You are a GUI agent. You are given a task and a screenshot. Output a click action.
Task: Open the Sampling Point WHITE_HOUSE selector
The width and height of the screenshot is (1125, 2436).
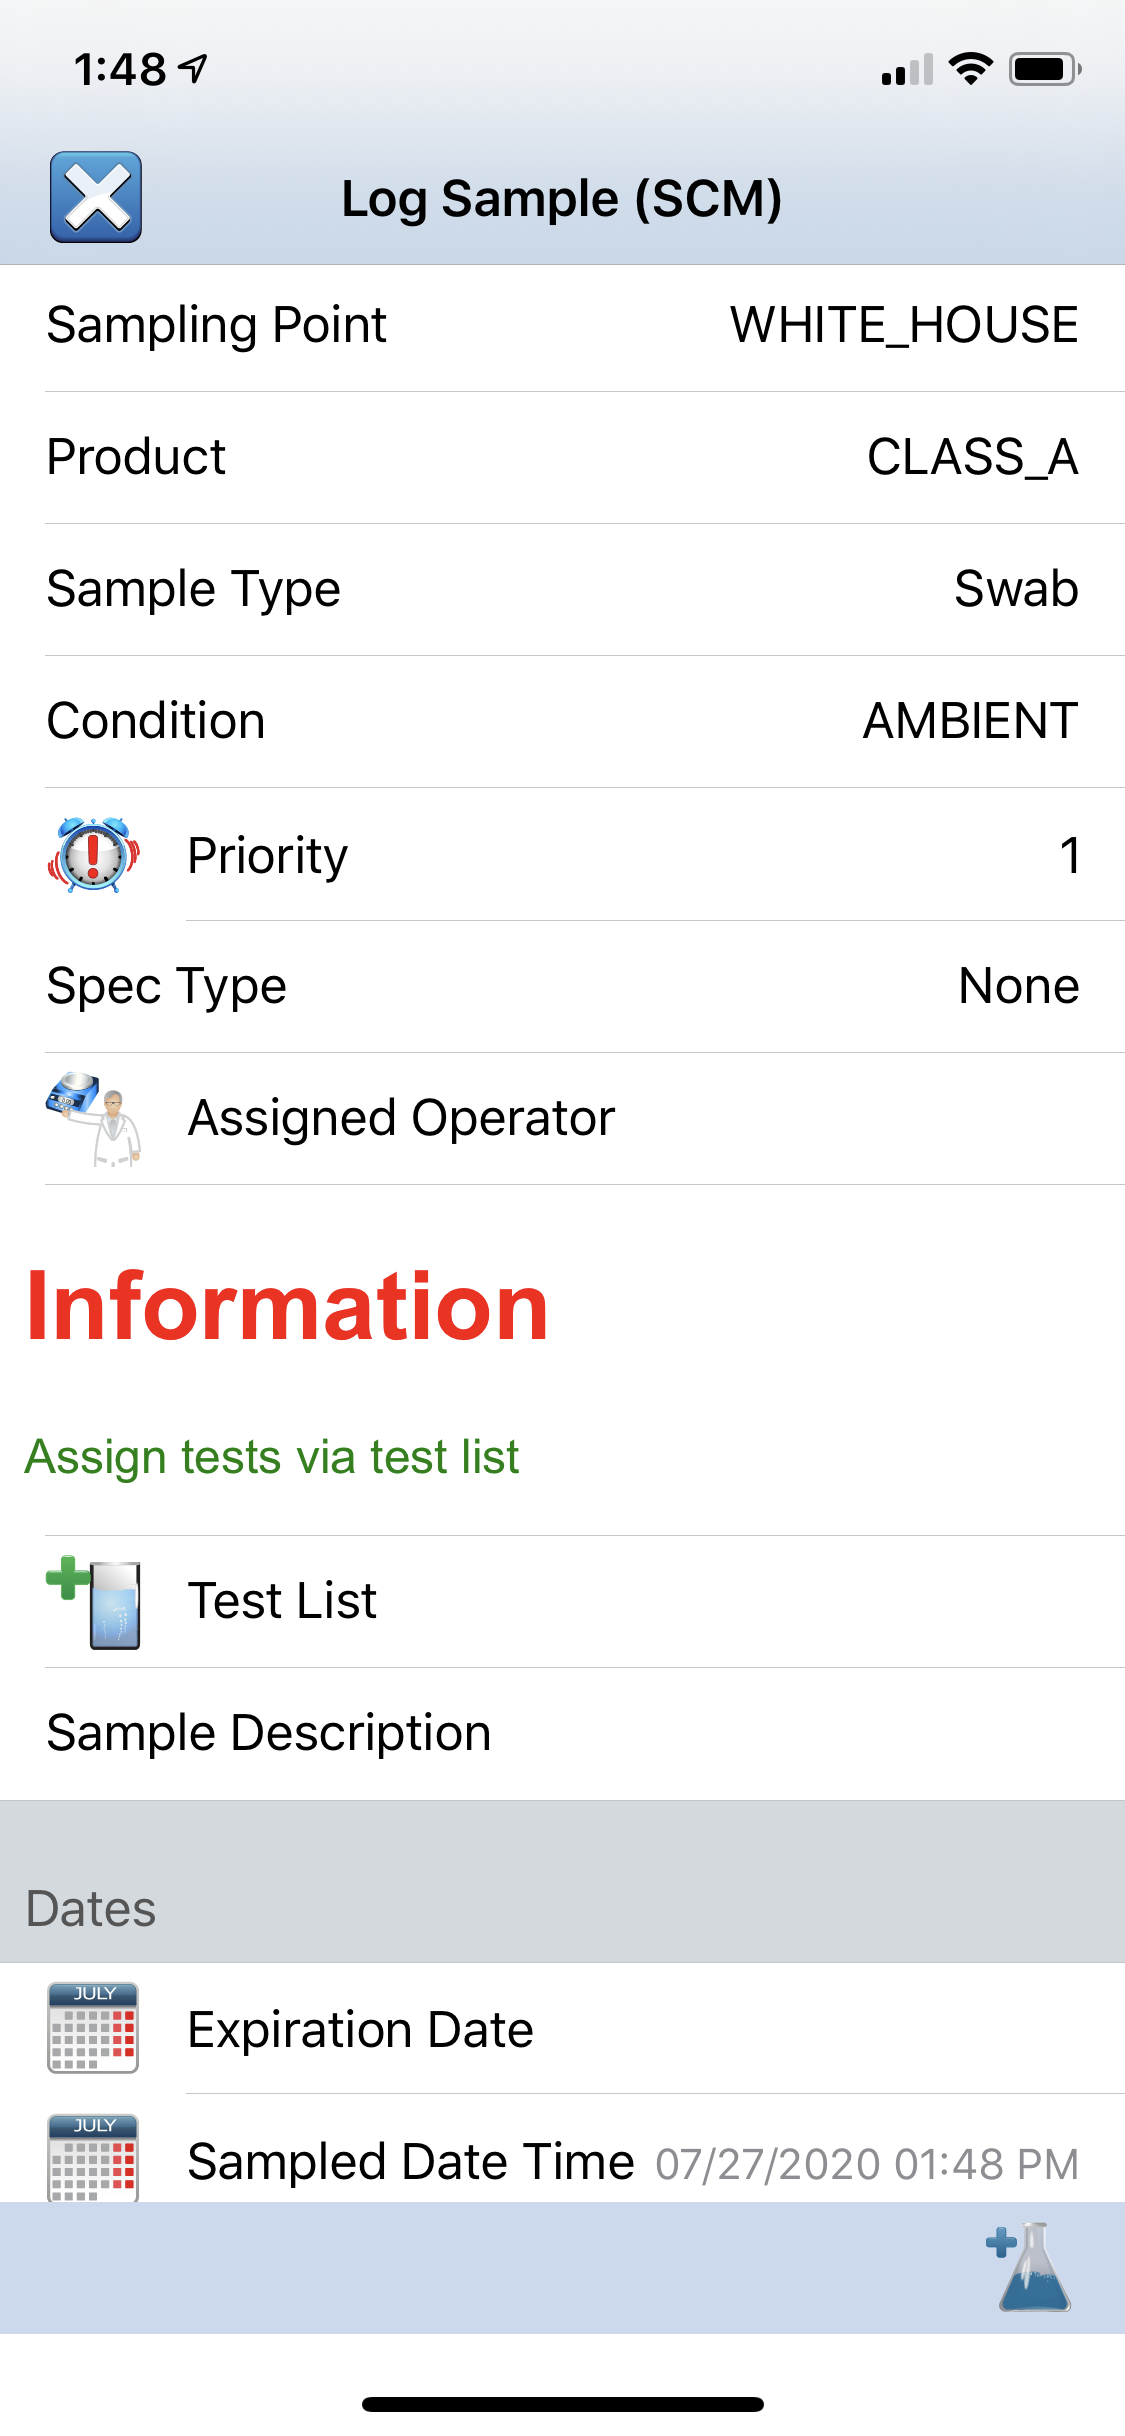pyautogui.click(x=560, y=323)
